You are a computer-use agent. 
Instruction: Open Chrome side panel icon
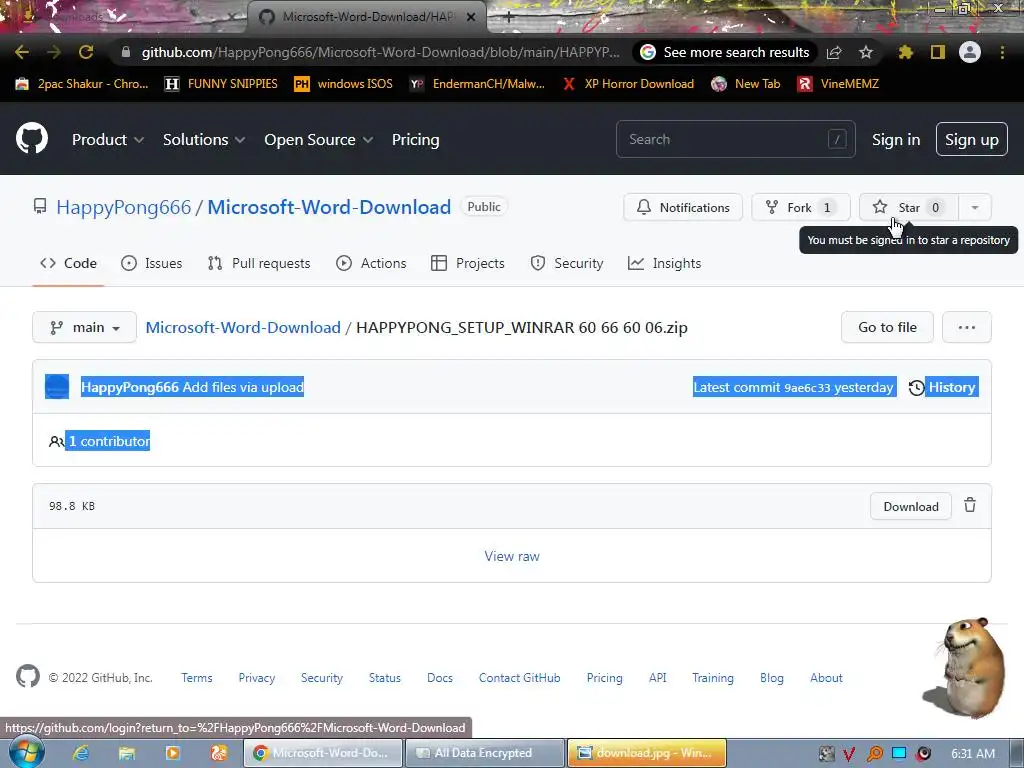pos(938,52)
